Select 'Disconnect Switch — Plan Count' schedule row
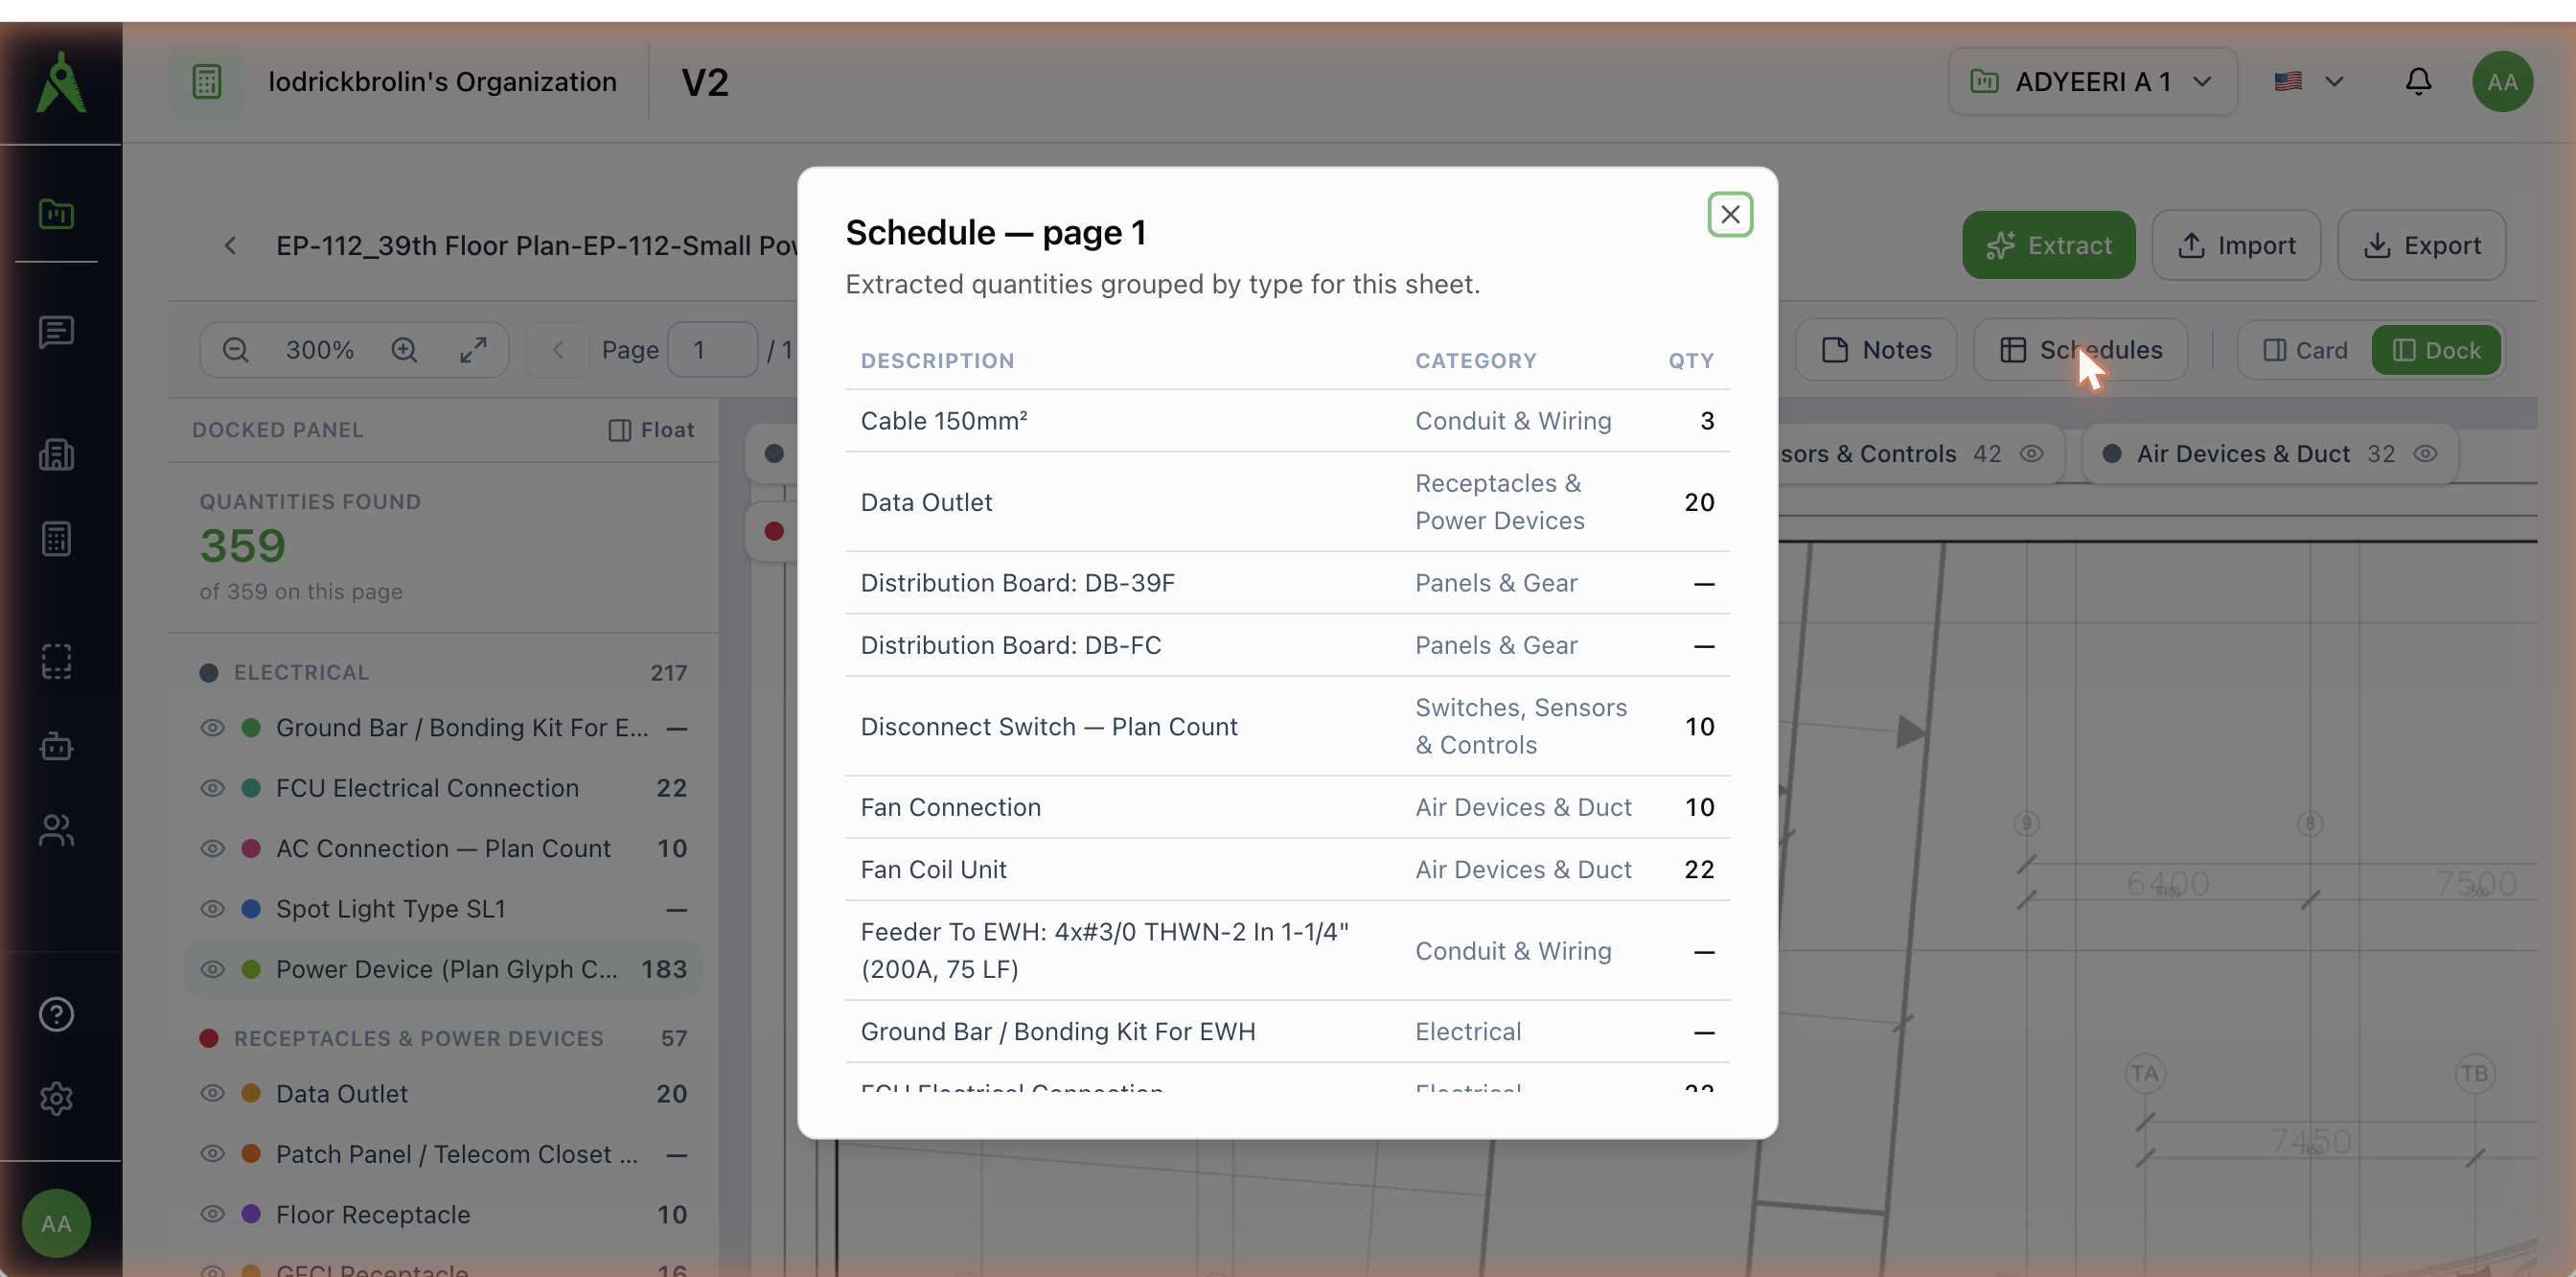Image resolution: width=2576 pixels, height=1277 pixels. click(1287, 725)
